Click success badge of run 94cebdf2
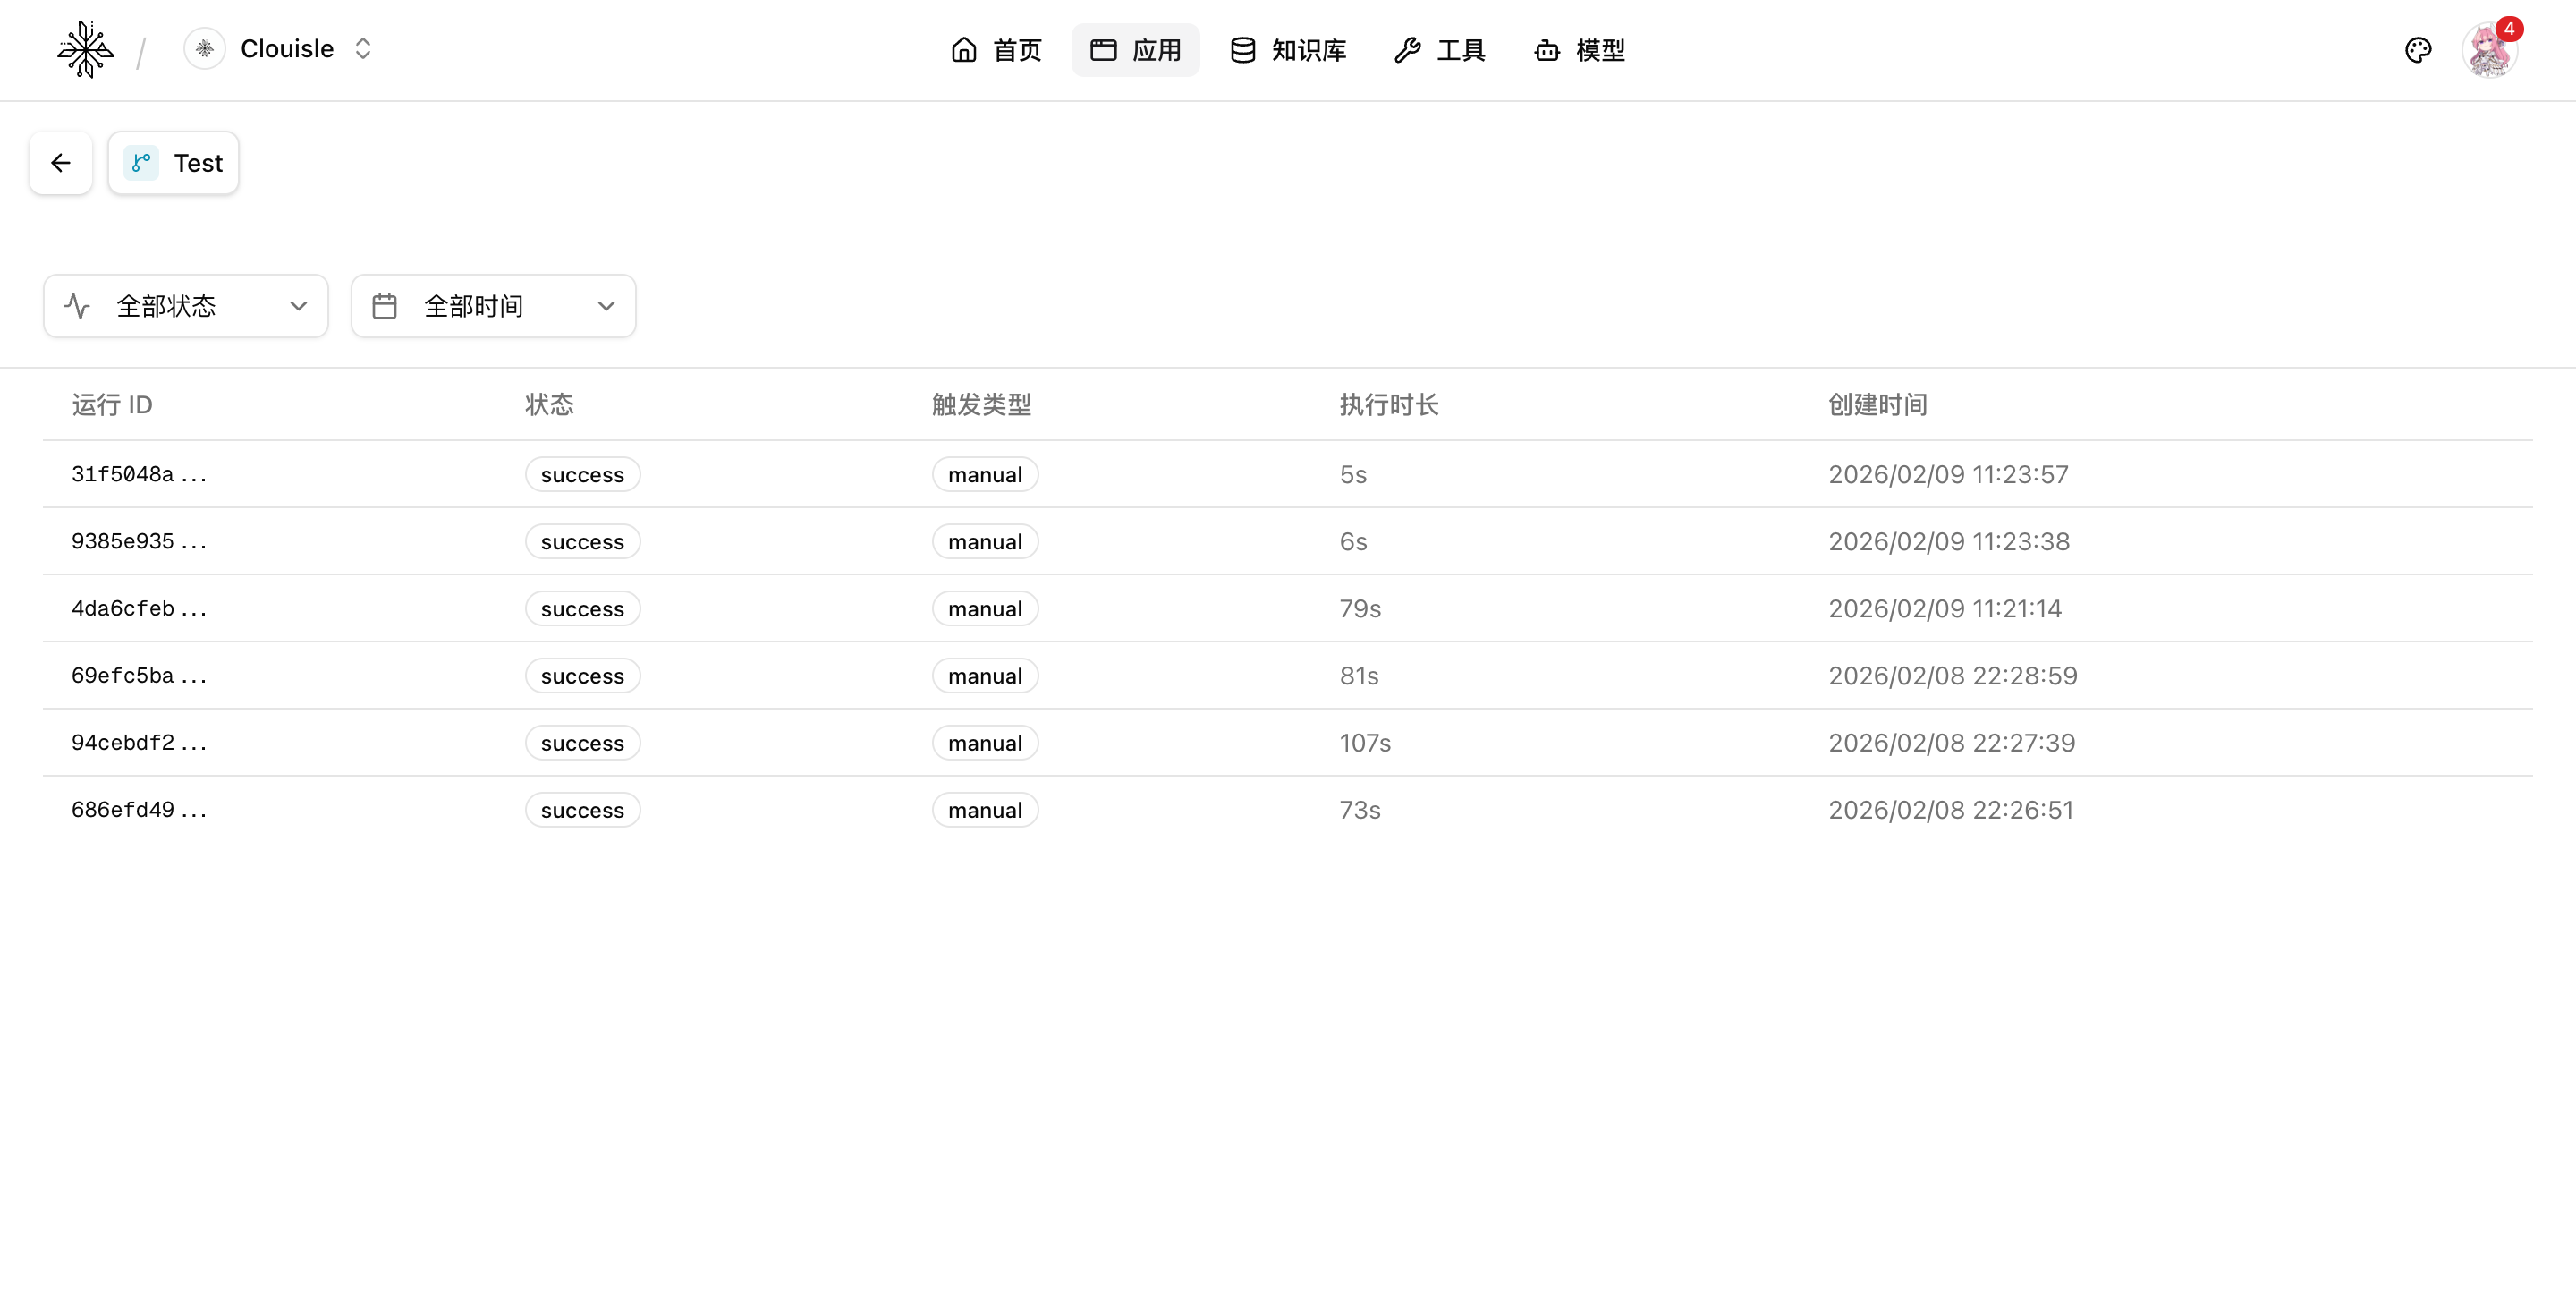2576x1292 pixels. [582, 743]
